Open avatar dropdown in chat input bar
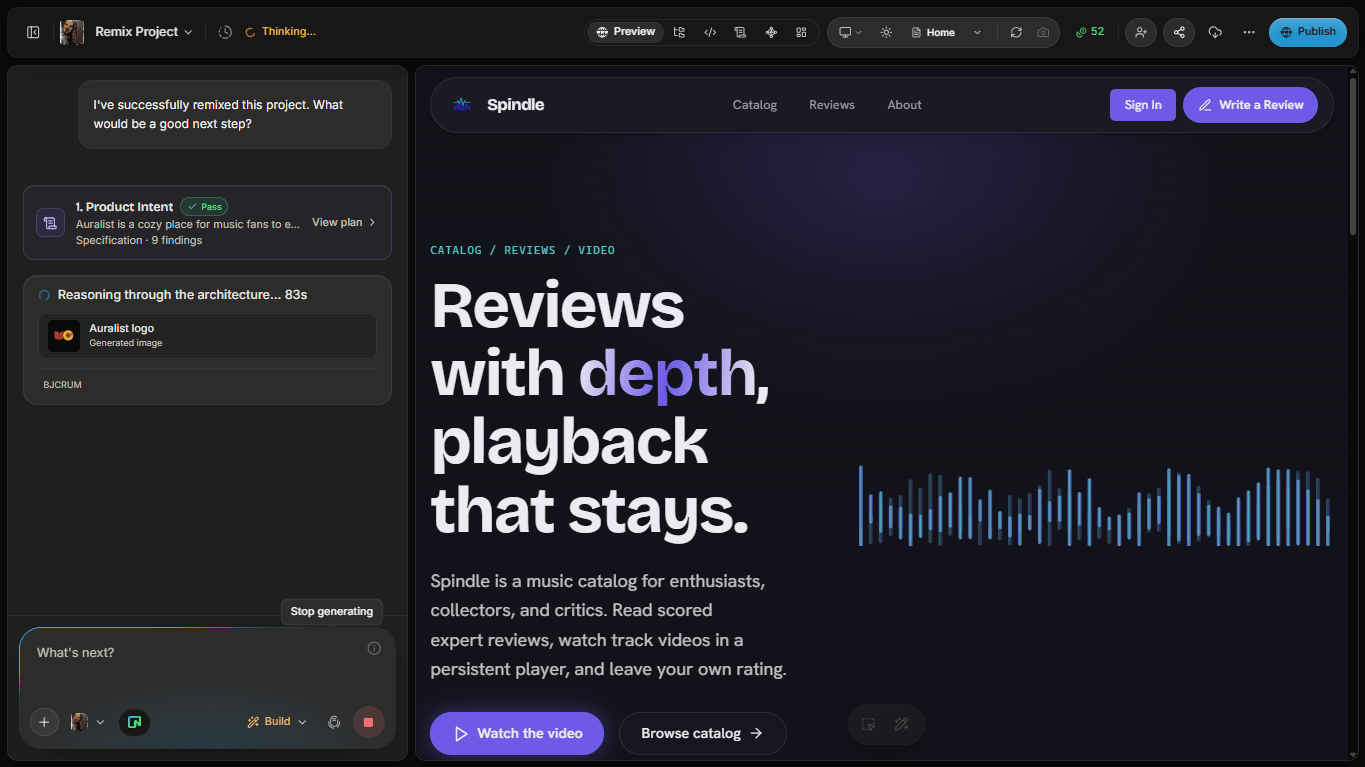Screen dimensions: 1365x767 [x=88, y=722]
